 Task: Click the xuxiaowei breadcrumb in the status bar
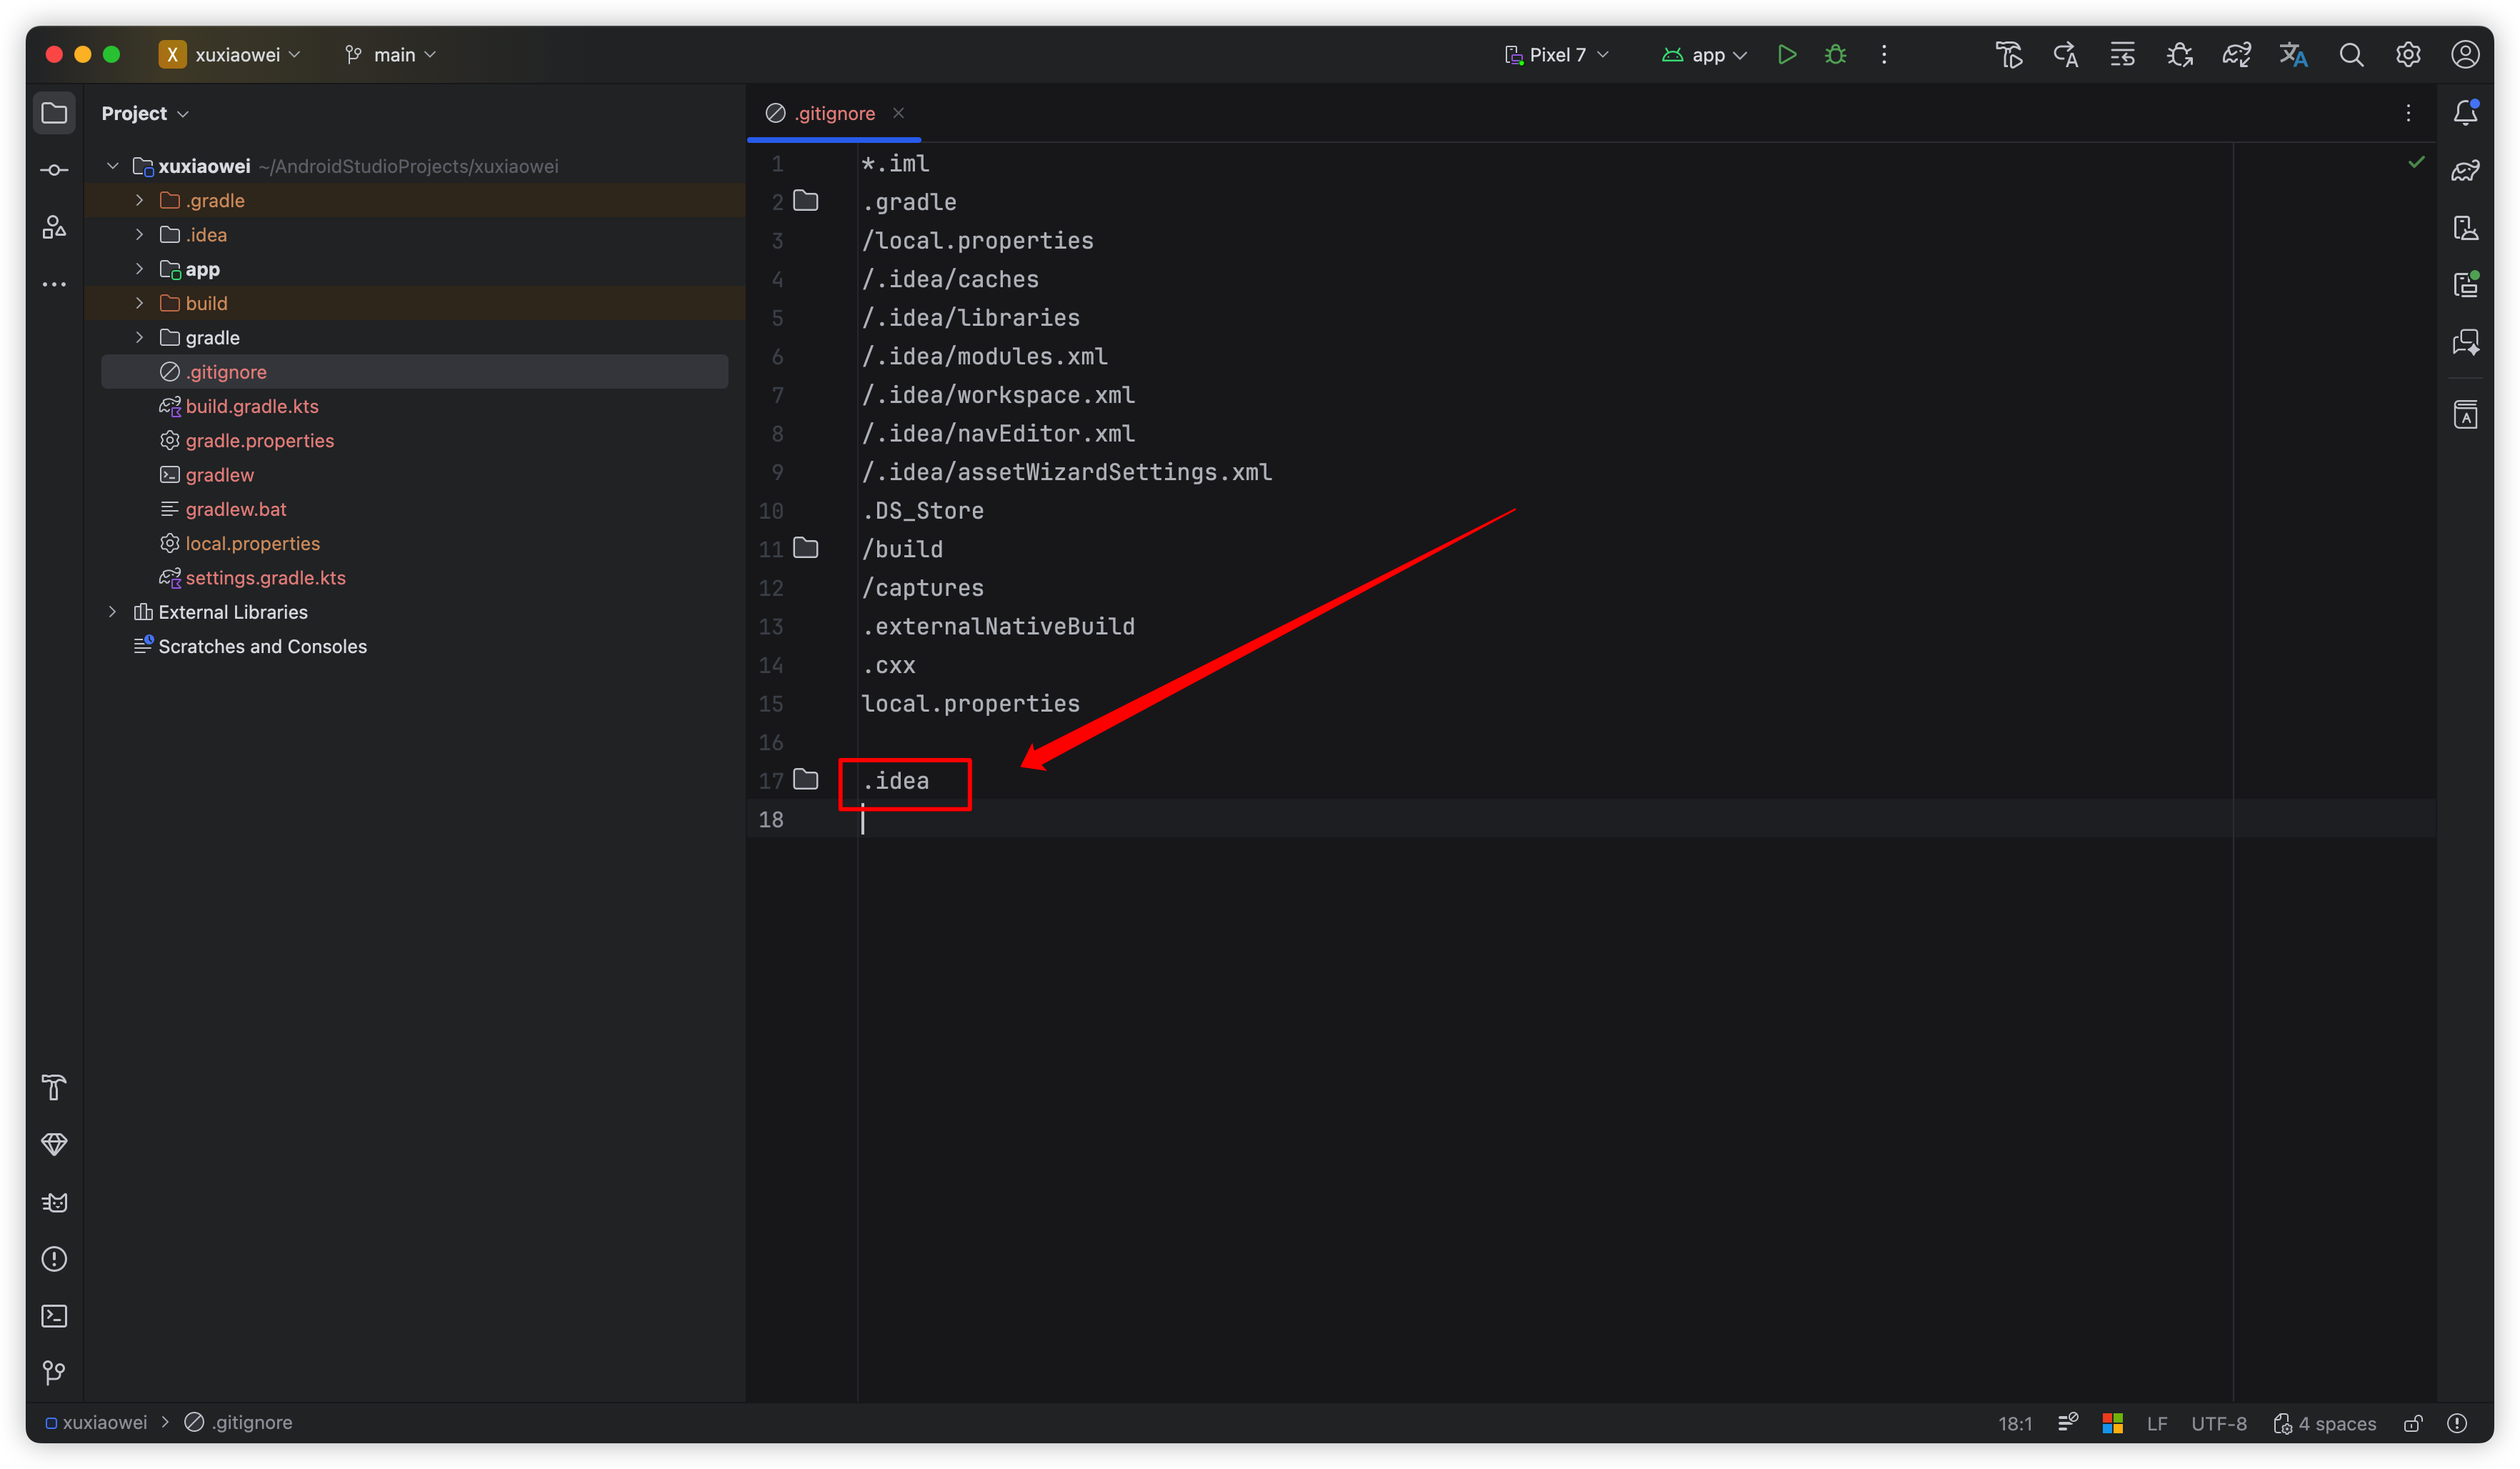tap(104, 1422)
